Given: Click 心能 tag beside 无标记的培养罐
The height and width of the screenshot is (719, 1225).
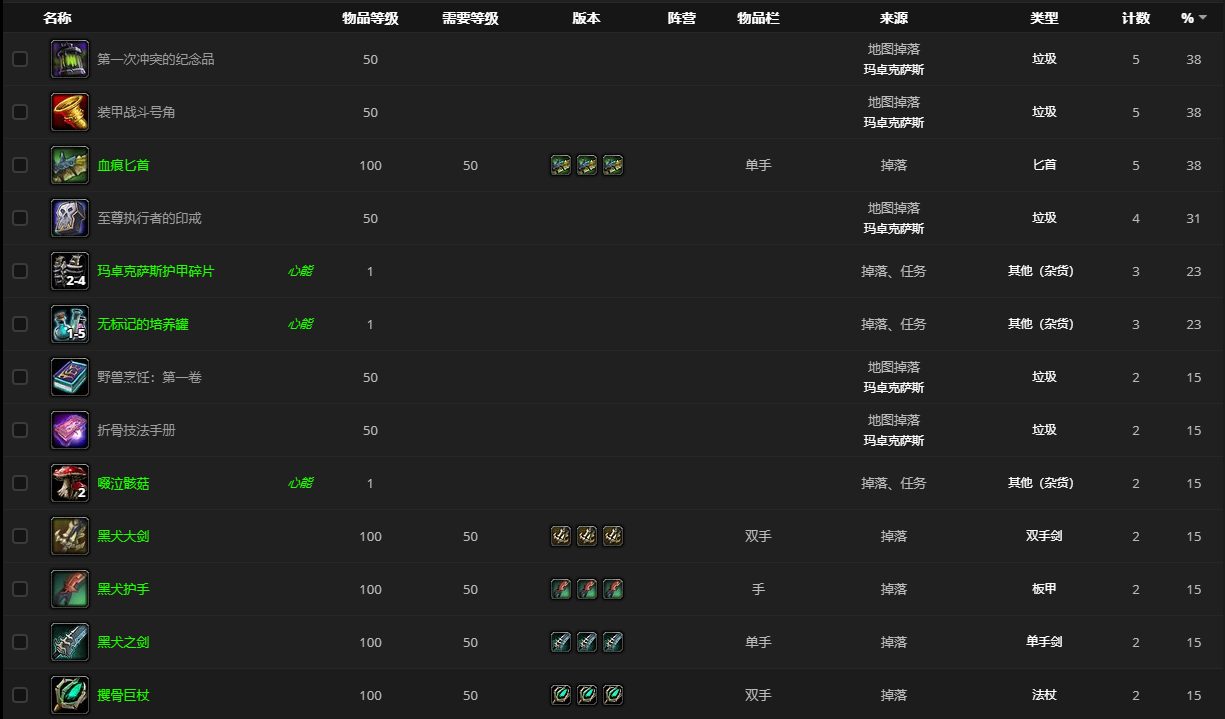Looking at the screenshot, I should click(x=300, y=324).
